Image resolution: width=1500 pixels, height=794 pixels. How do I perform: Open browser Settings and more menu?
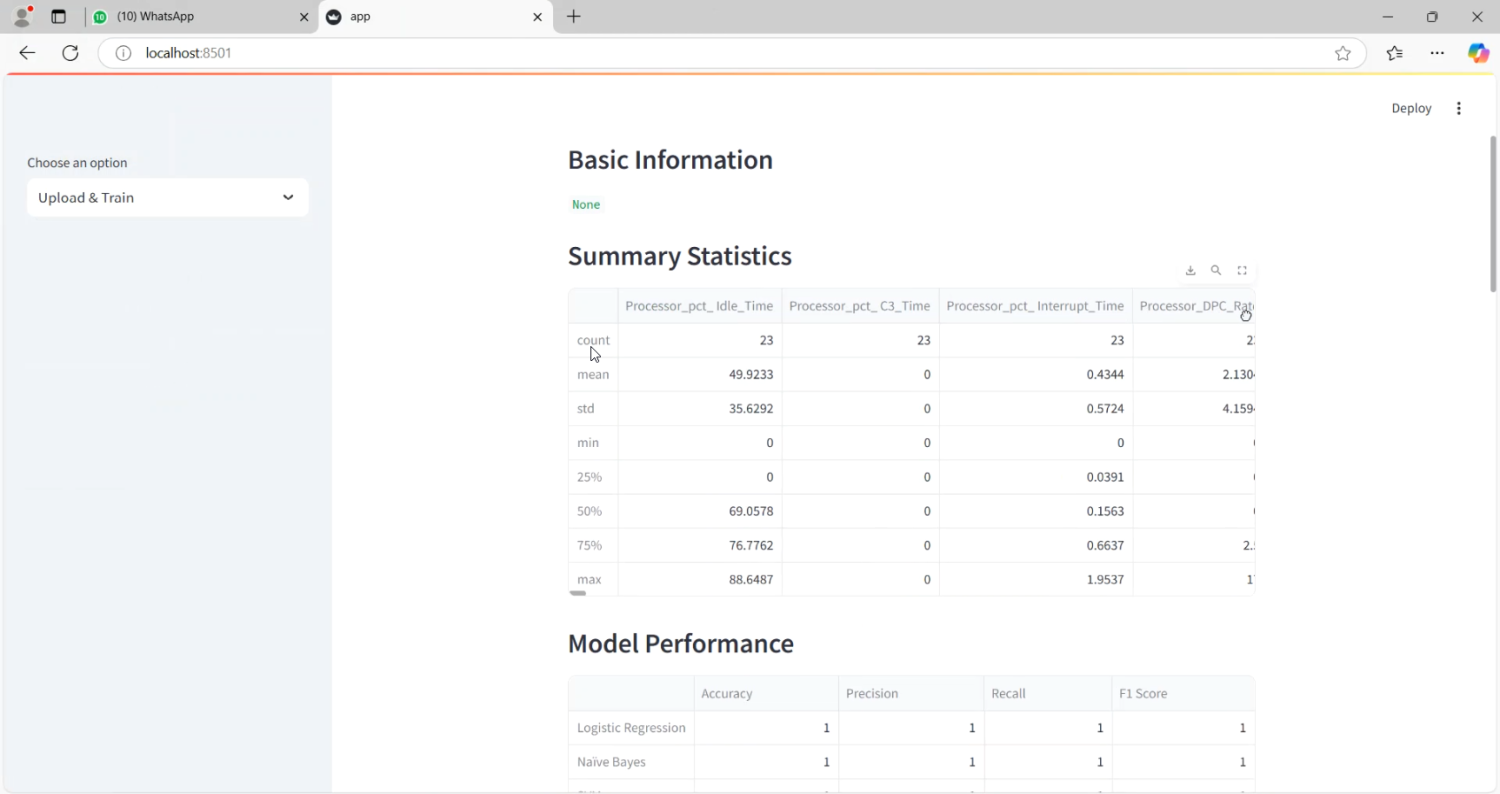[x=1437, y=53]
